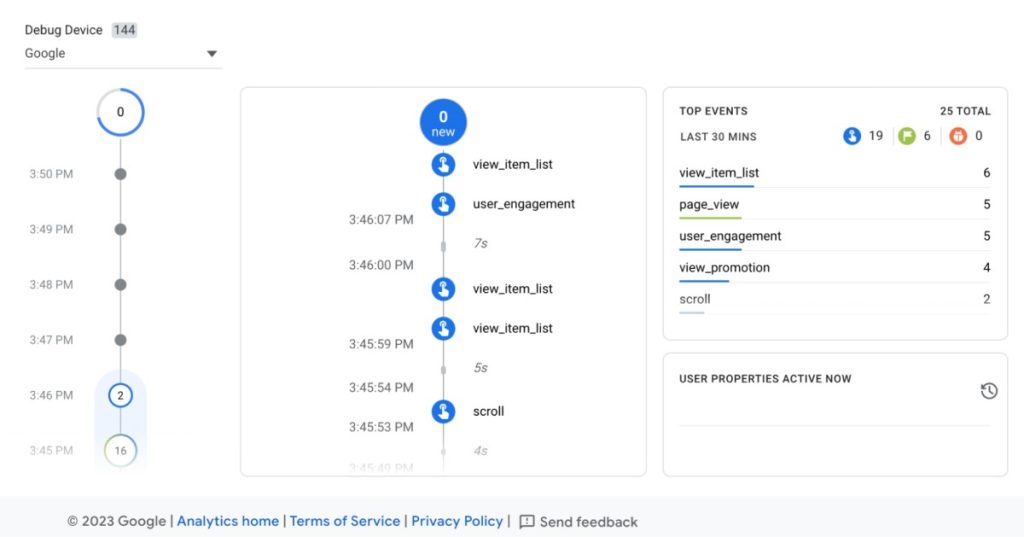Select the 3:45 PM bubble with 16 events
The image size is (1024, 537).
coord(120,450)
